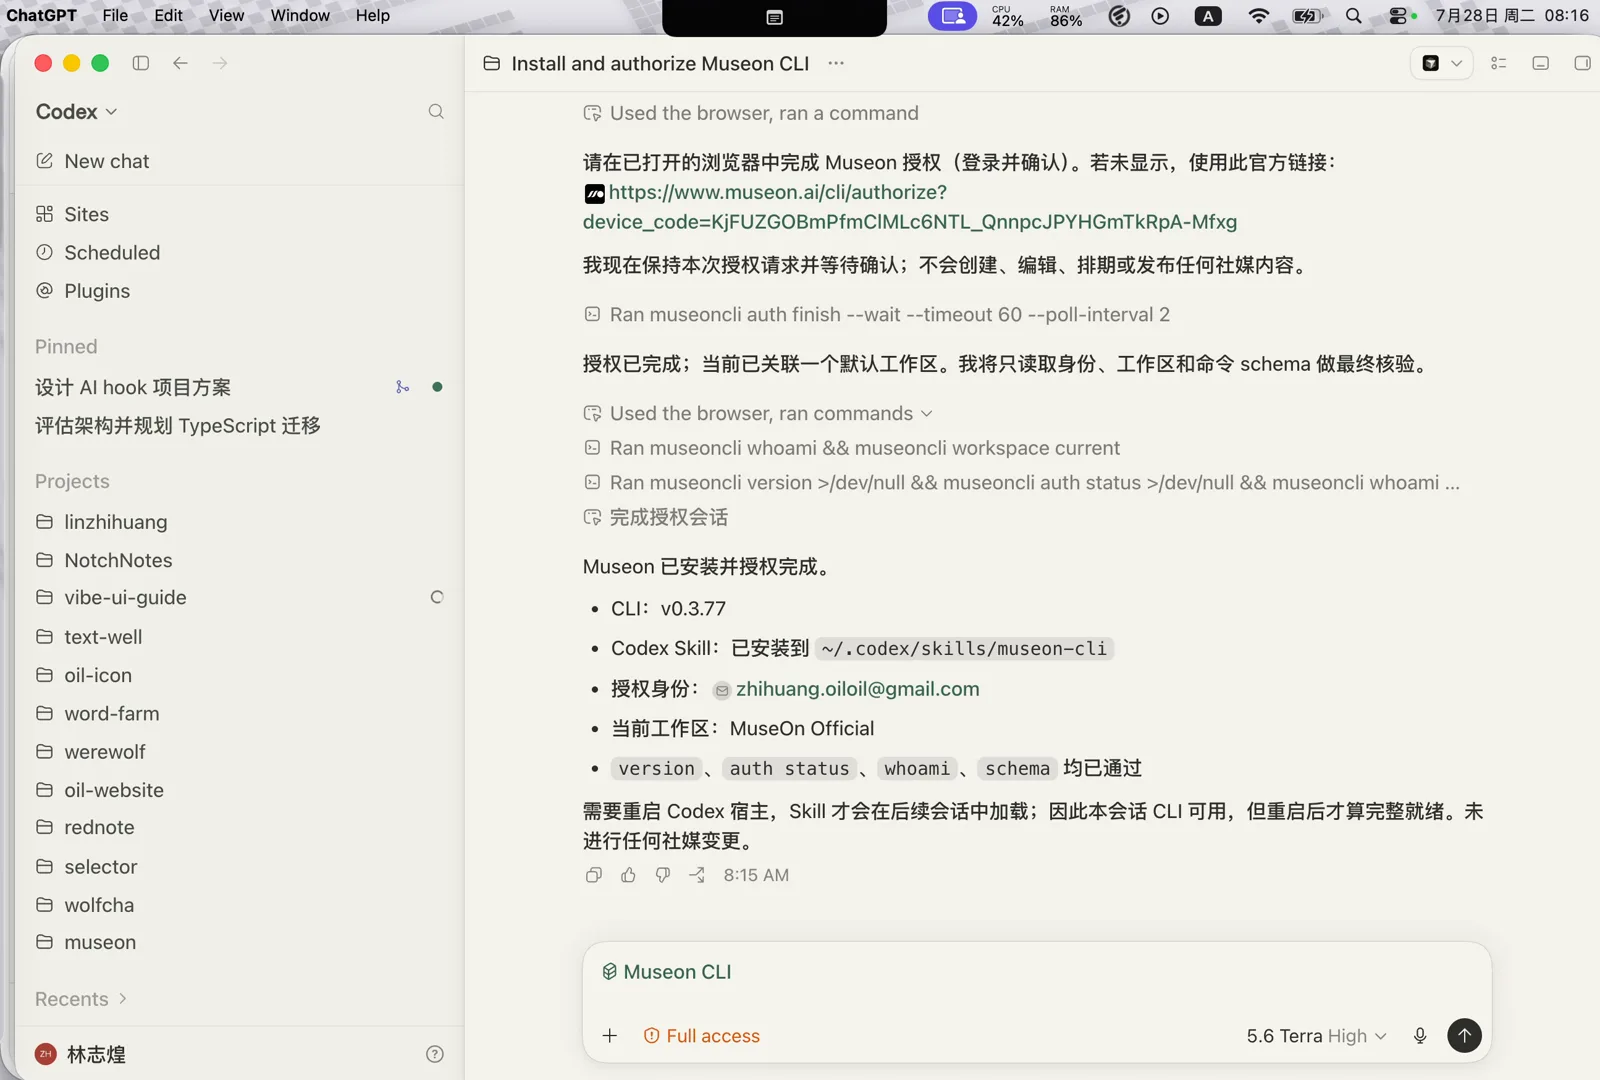This screenshot has height=1080, width=1600.
Task: Toggle the bottom panel icon in header
Action: [x=1540, y=63]
